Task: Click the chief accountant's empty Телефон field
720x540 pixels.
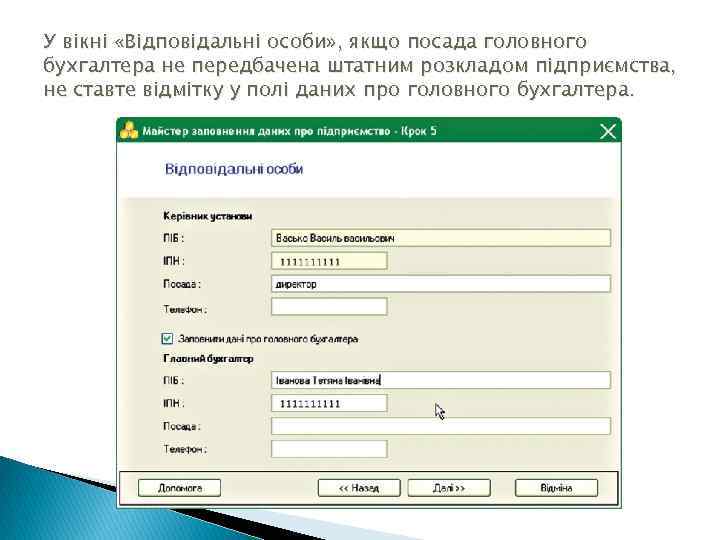Action: (329, 449)
